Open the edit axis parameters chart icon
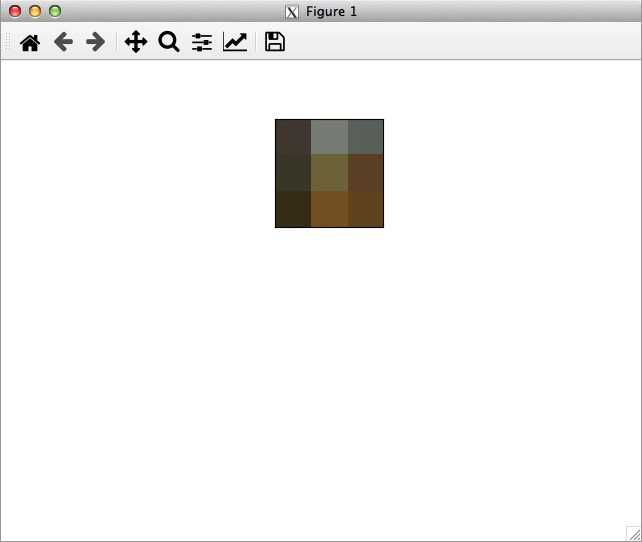The image size is (642, 542). (235, 42)
